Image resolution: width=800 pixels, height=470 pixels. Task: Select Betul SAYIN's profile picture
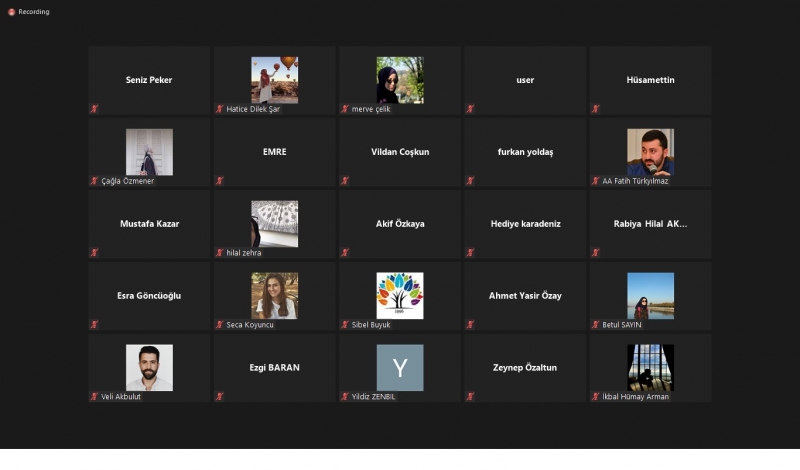[650, 295]
